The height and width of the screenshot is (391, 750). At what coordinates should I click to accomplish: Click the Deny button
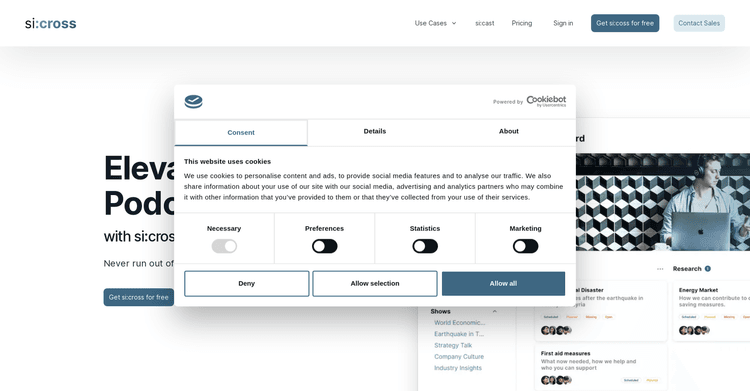247,283
